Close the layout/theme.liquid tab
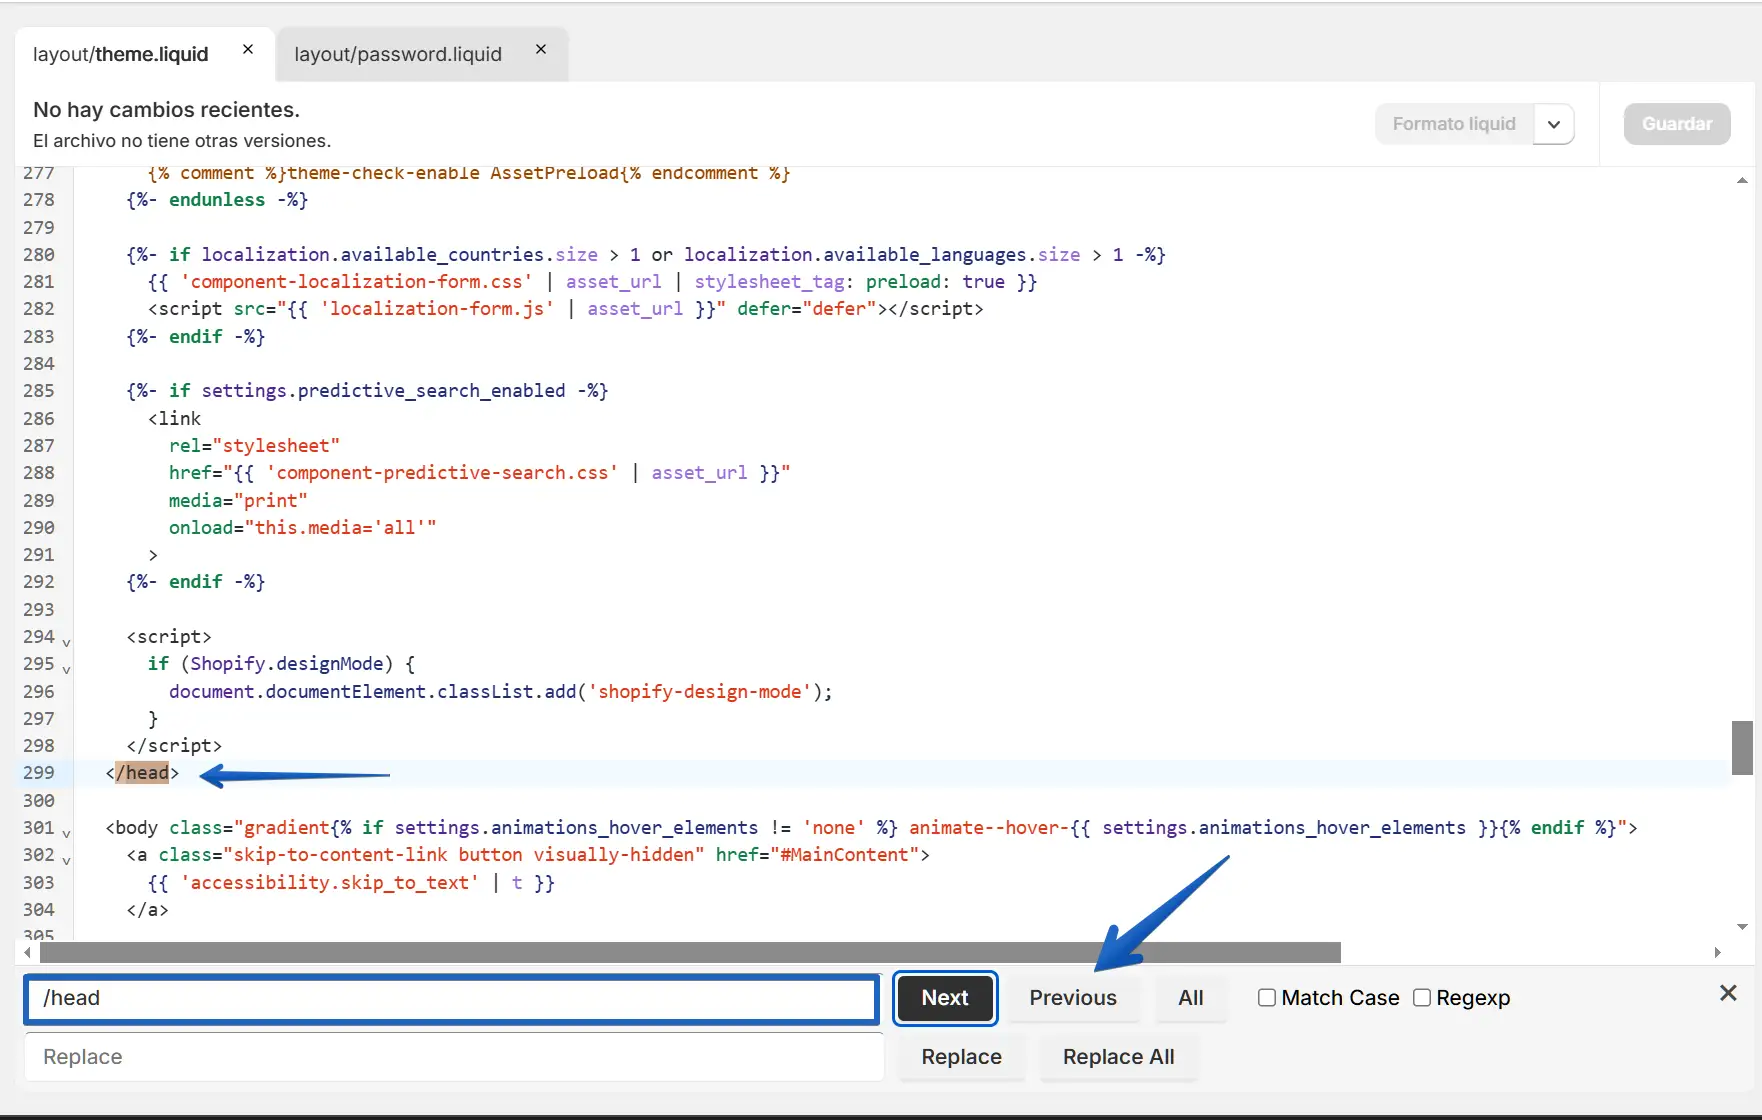This screenshot has width=1762, height=1120. pyautogui.click(x=248, y=50)
